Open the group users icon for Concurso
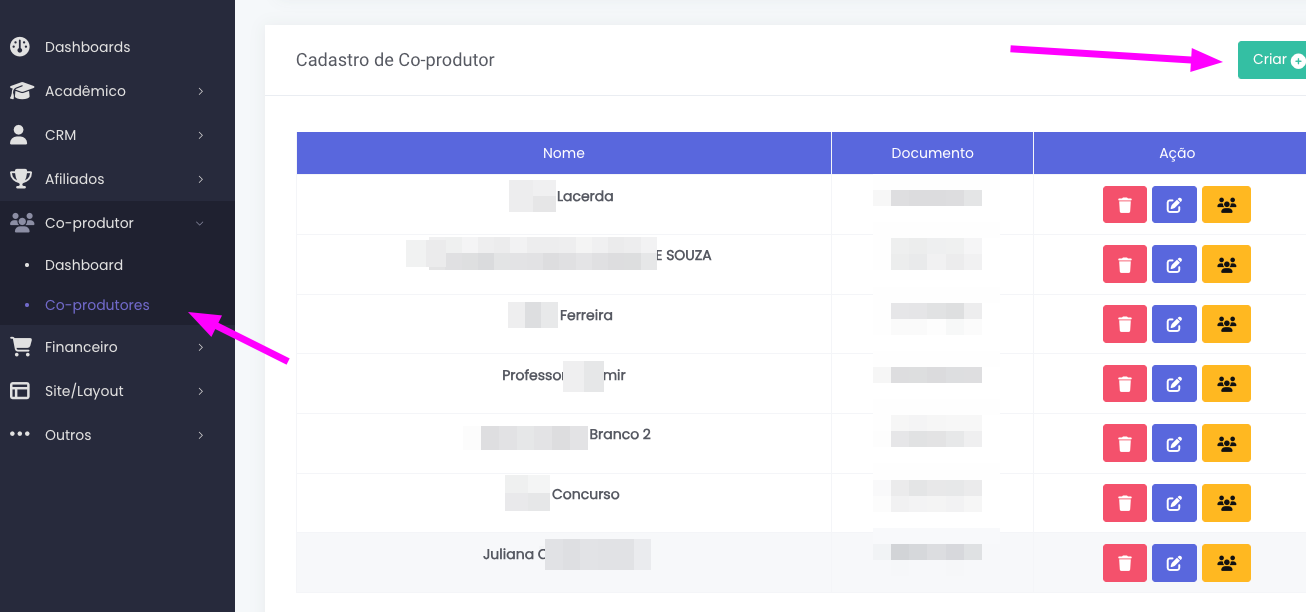The image size is (1306, 612). click(1226, 503)
